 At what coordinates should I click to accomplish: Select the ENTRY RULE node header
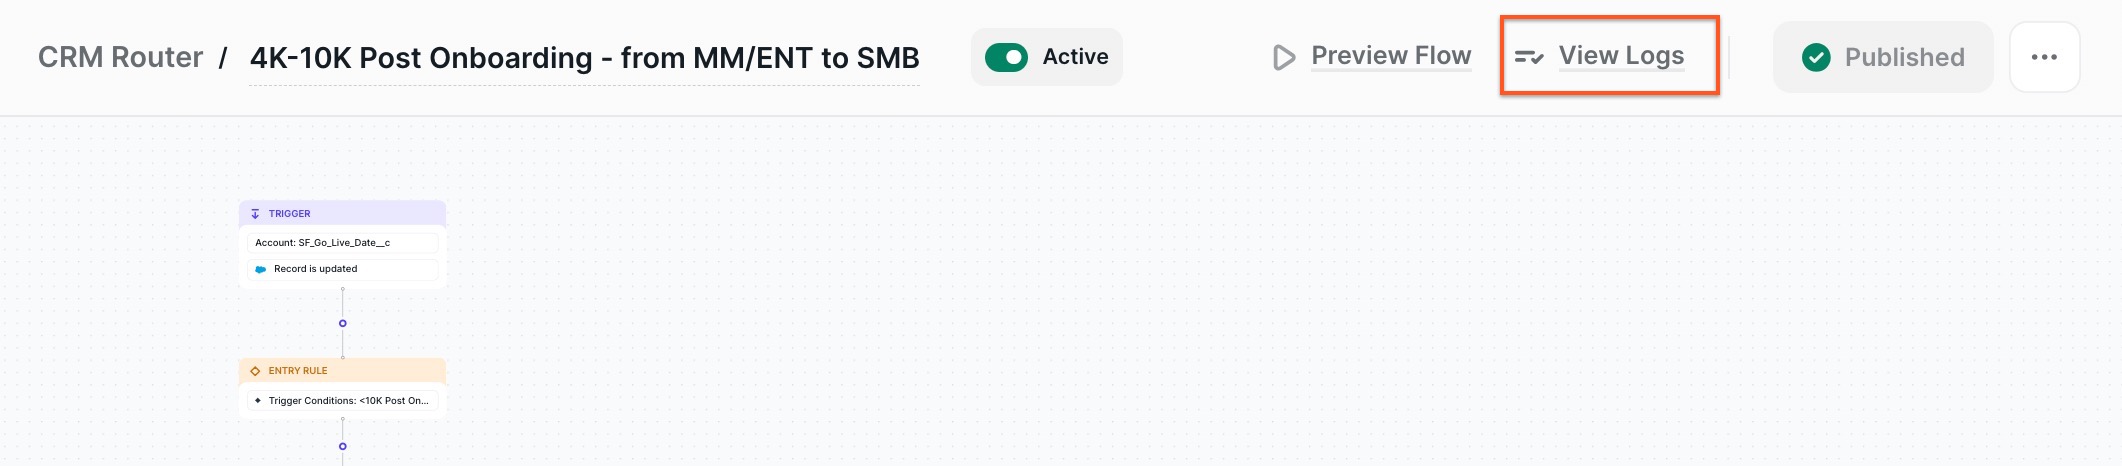342,370
